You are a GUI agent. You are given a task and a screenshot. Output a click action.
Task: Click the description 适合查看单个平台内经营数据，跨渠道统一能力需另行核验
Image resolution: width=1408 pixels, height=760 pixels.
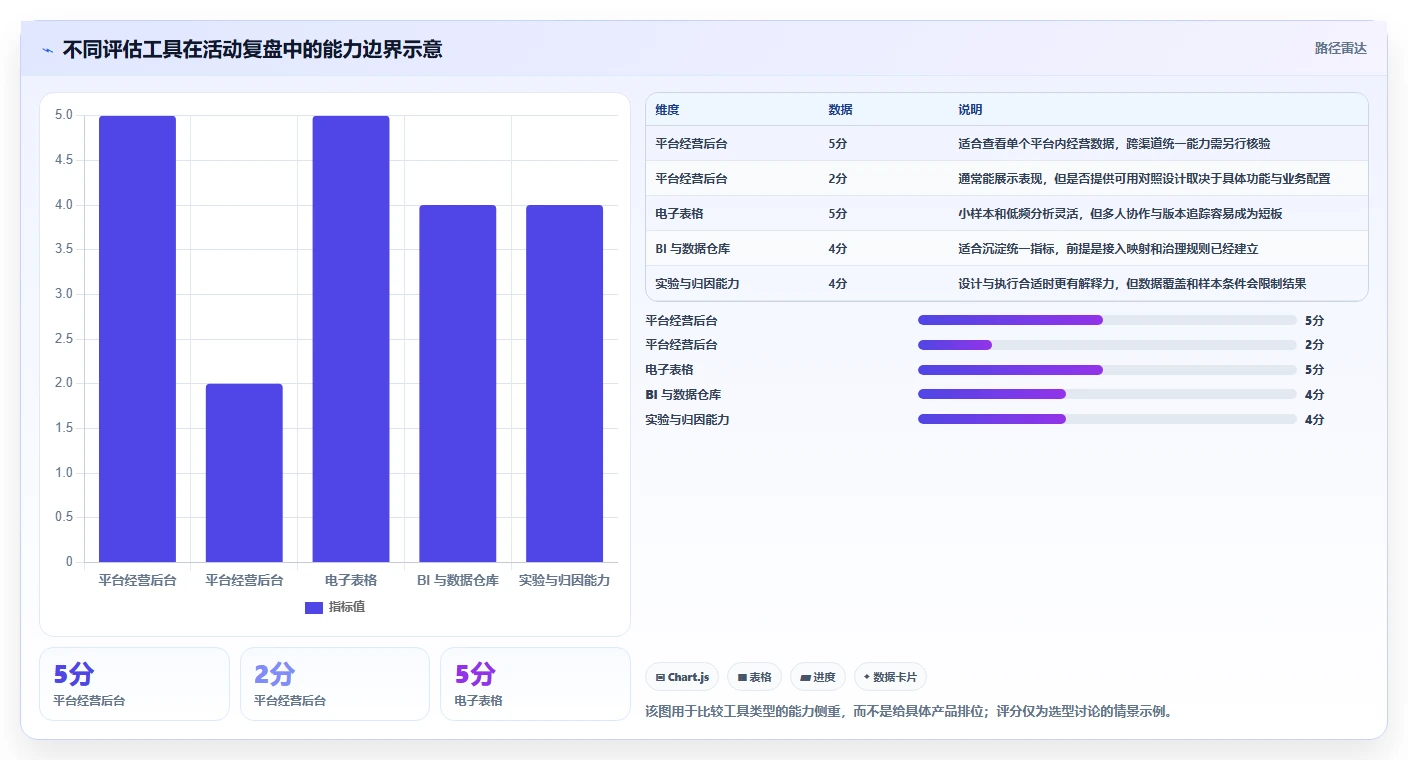pos(1114,144)
